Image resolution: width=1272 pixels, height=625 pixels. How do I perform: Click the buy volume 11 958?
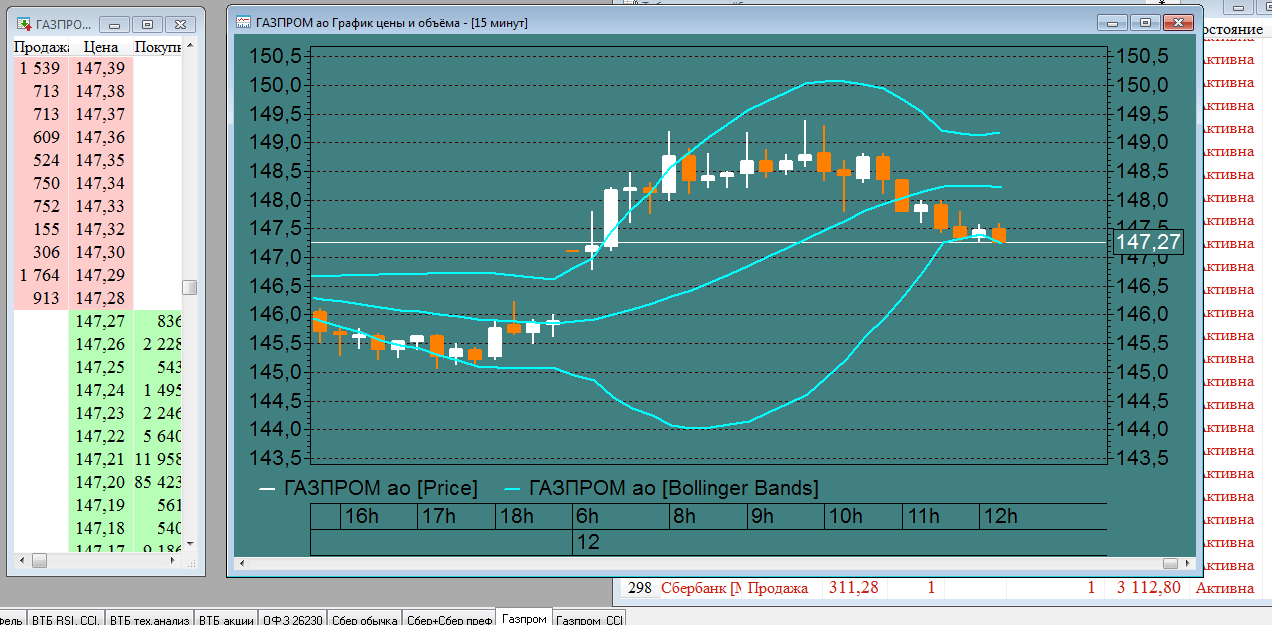[158, 459]
